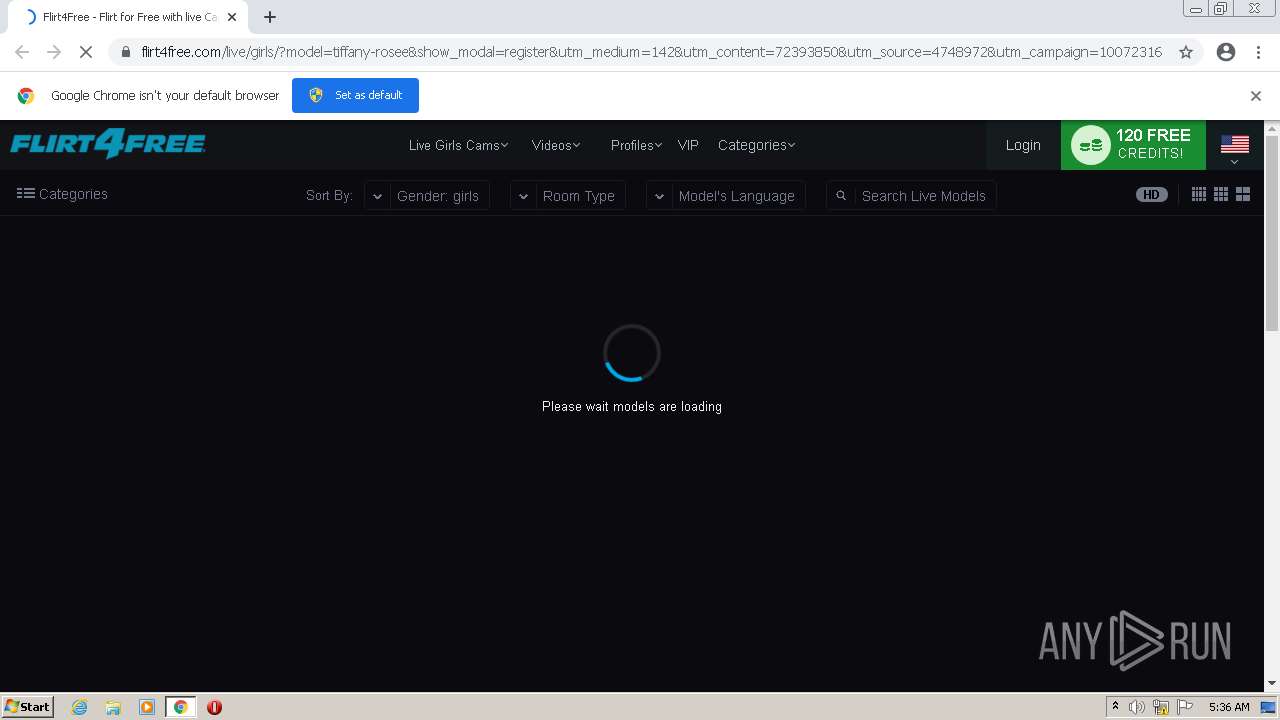Screen dimensions: 1280x720
Task: Open the Windows Start menu
Action: [x=28, y=707]
